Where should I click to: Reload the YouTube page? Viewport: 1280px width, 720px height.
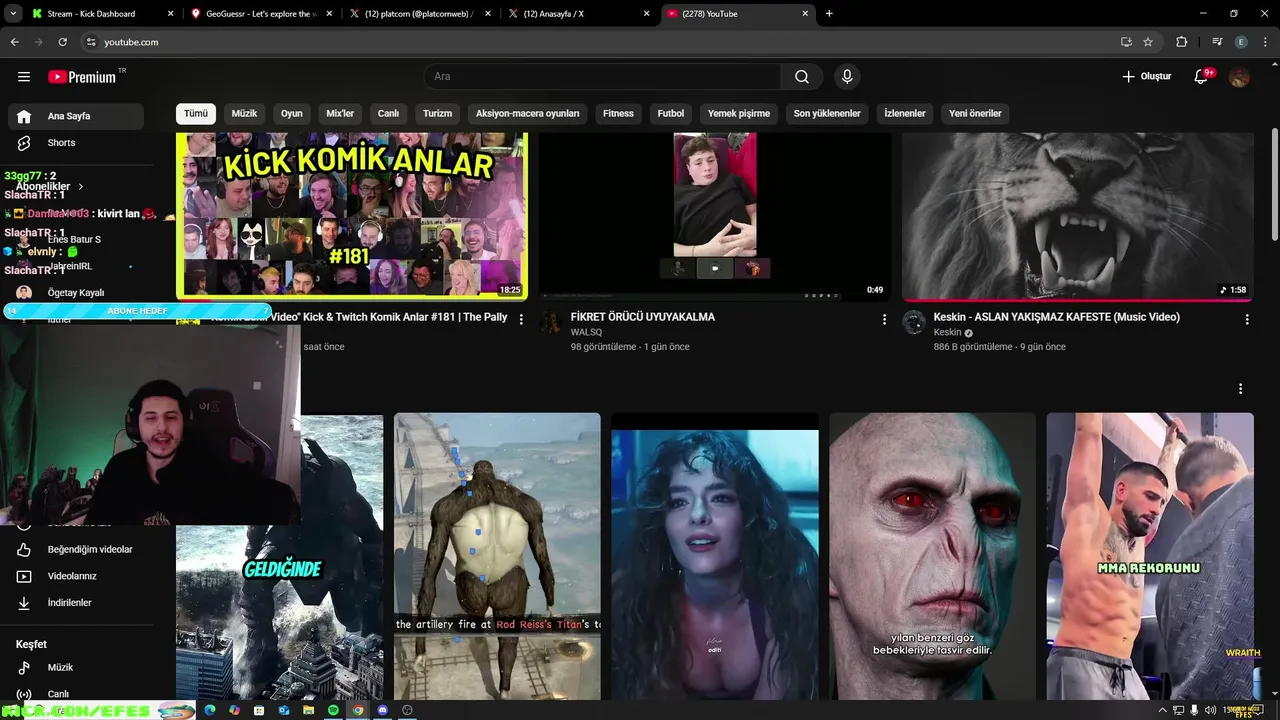[x=62, y=42]
